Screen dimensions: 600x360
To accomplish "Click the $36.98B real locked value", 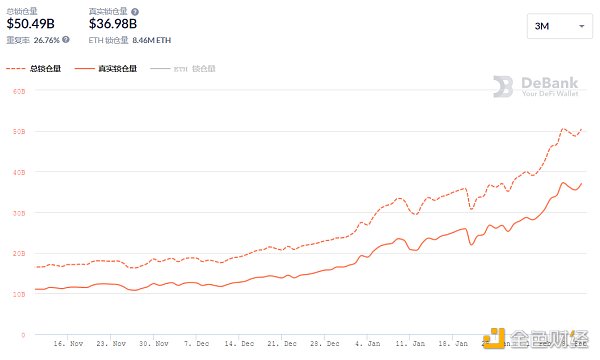I will (x=113, y=24).
